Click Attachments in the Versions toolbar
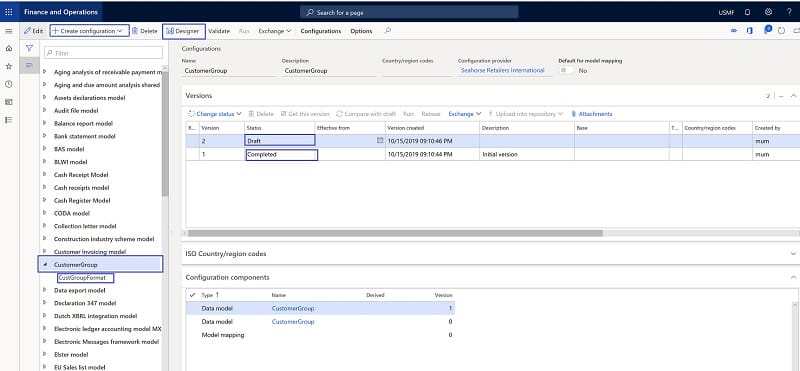 [x=591, y=114]
